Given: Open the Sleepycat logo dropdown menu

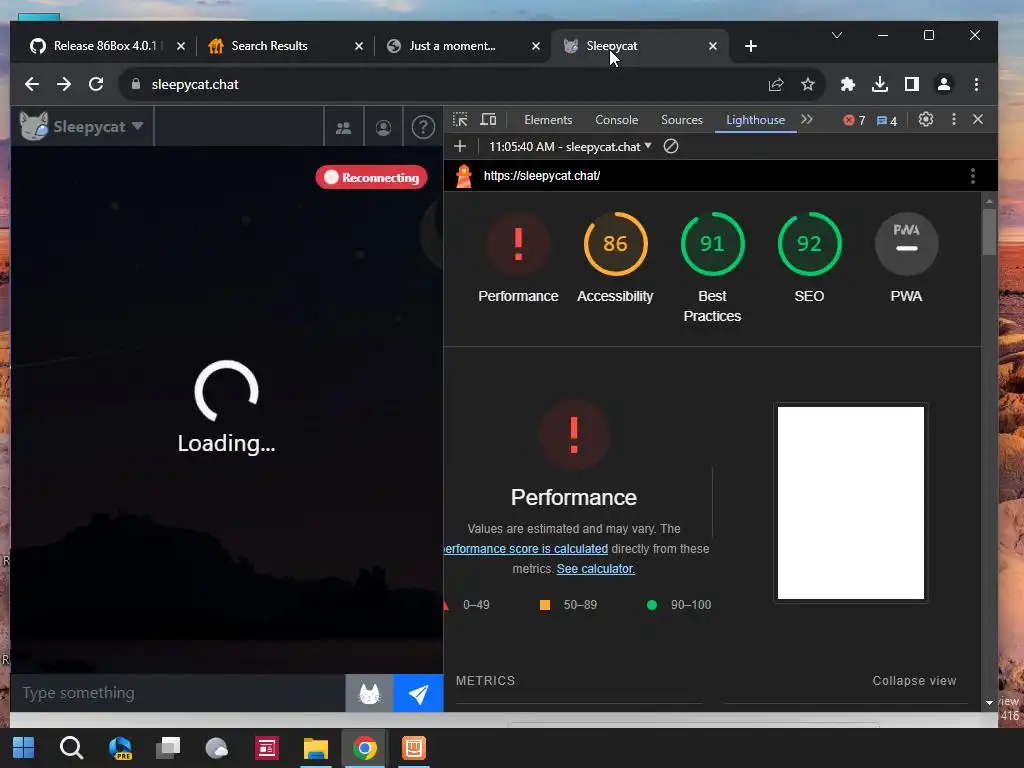Looking at the screenshot, I should [82, 127].
